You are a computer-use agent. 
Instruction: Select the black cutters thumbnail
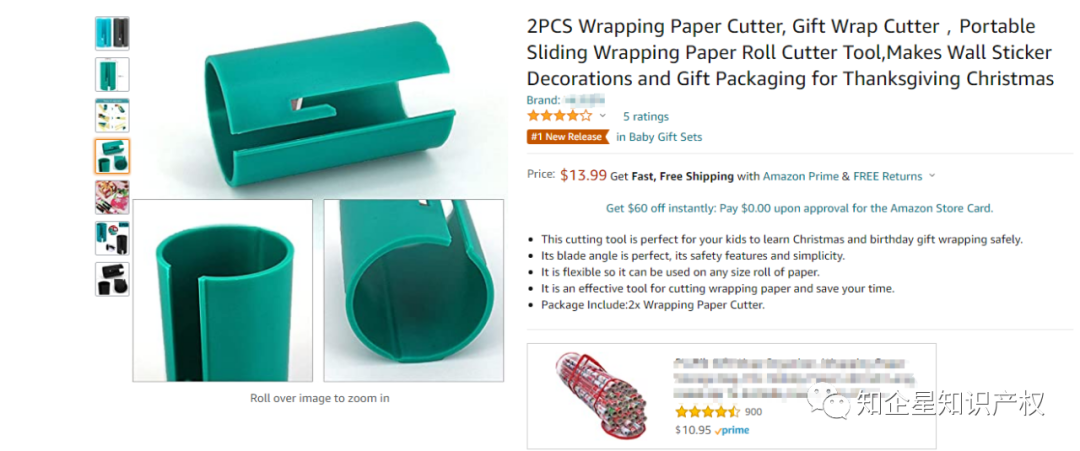point(112,279)
